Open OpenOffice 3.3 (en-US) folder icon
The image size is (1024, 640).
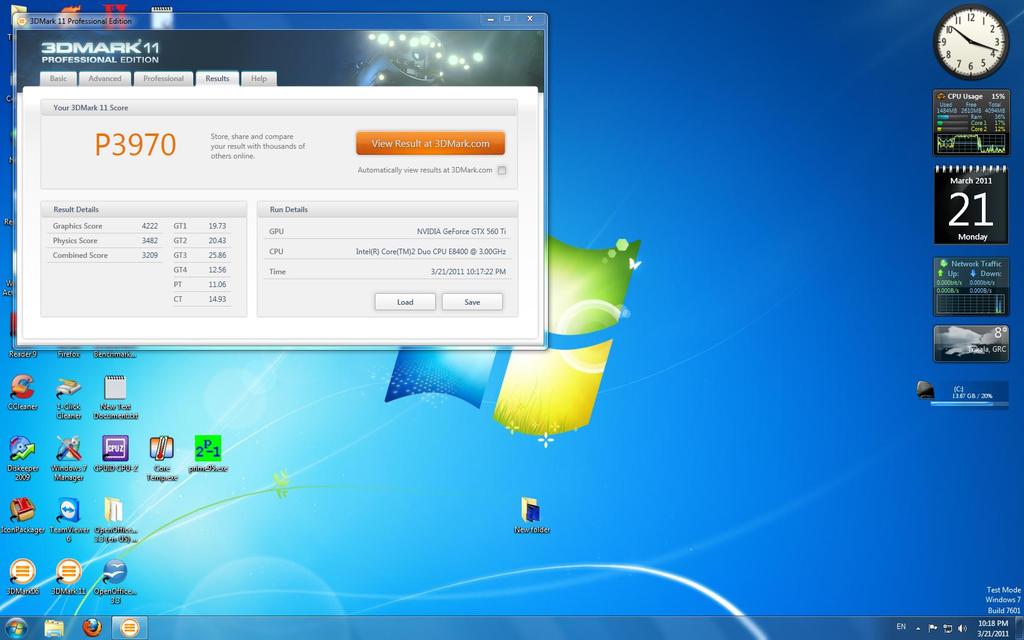[x=115, y=520]
